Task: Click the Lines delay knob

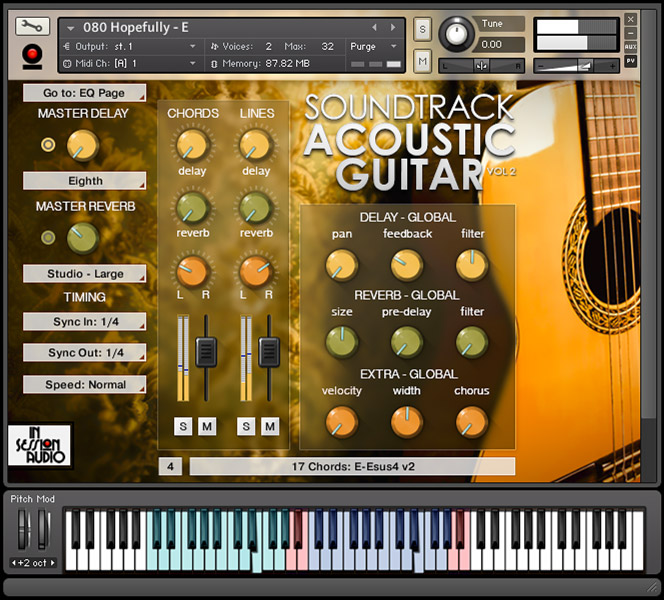Action: [x=256, y=145]
